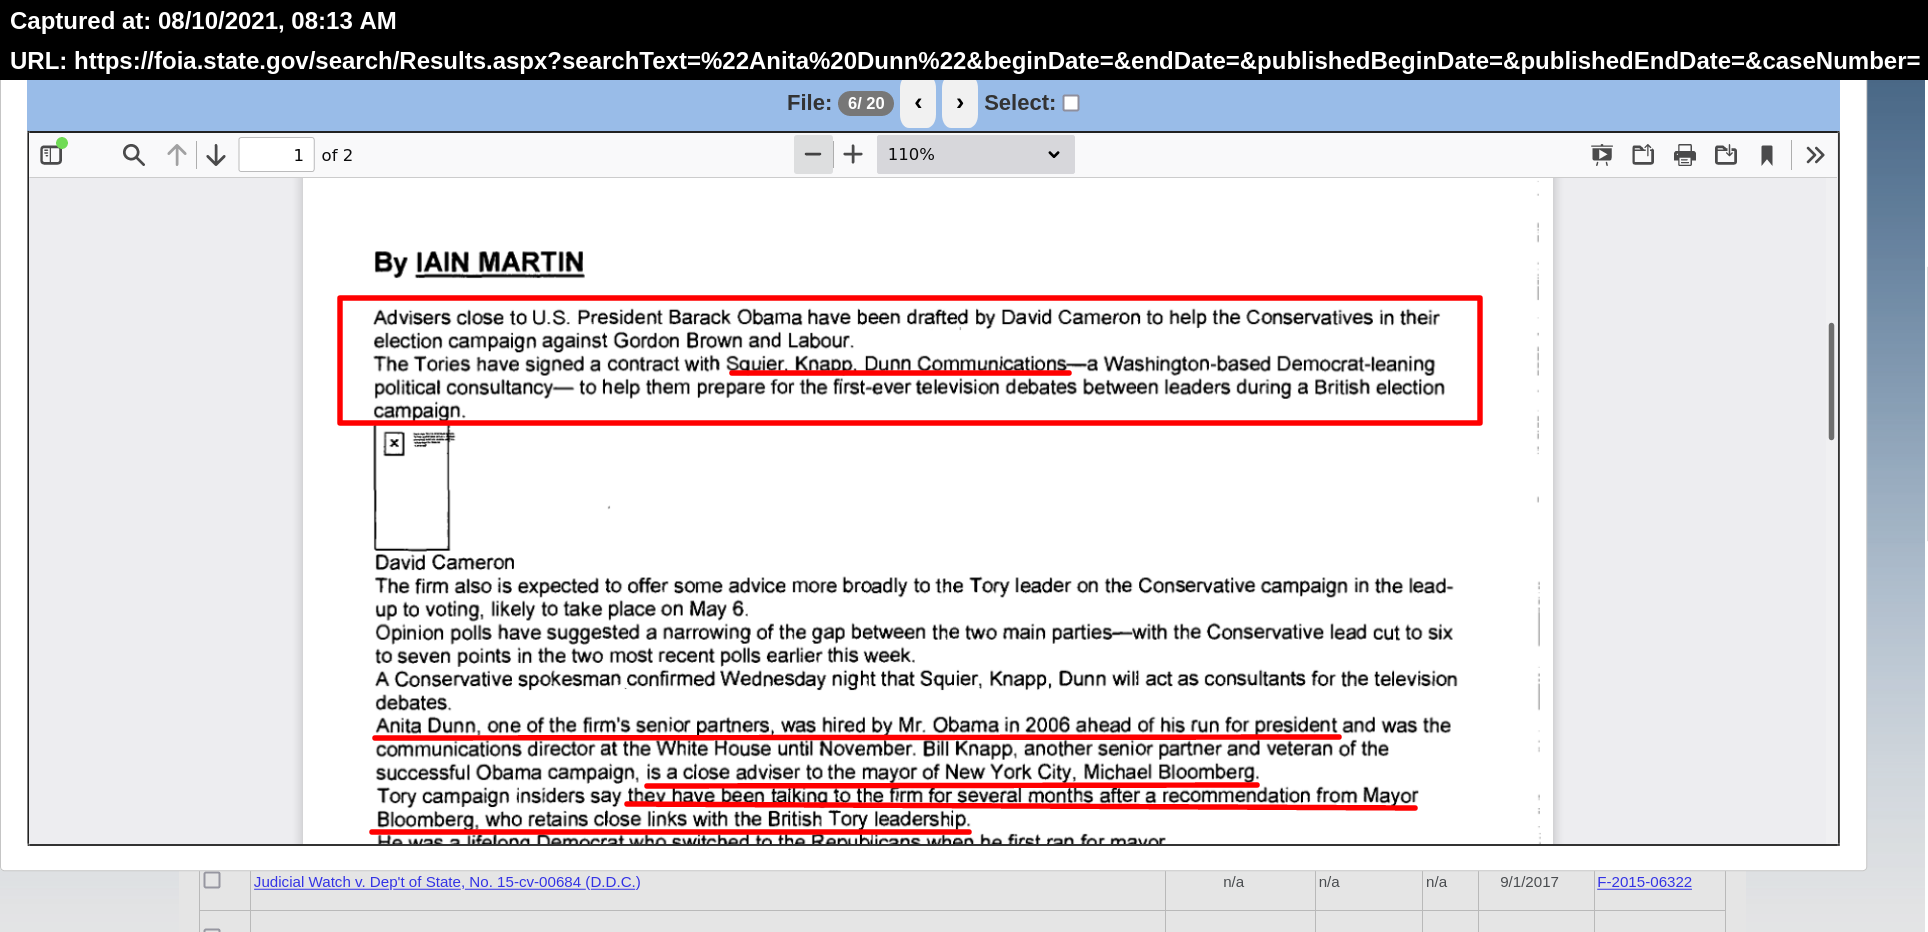The height and width of the screenshot is (932, 1928).
Task: Click the 'David Cameron' image caption
Action: 445,562
